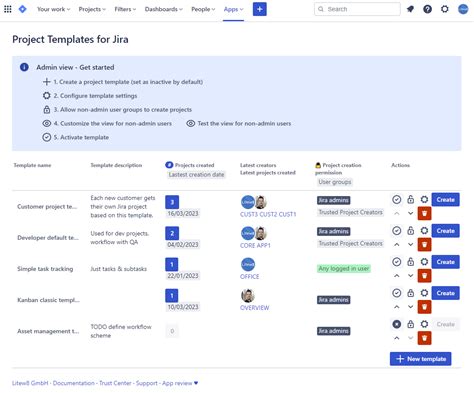Move Developer default template up
This screenshot has height=393, width=474.
[x=397, y=244]
